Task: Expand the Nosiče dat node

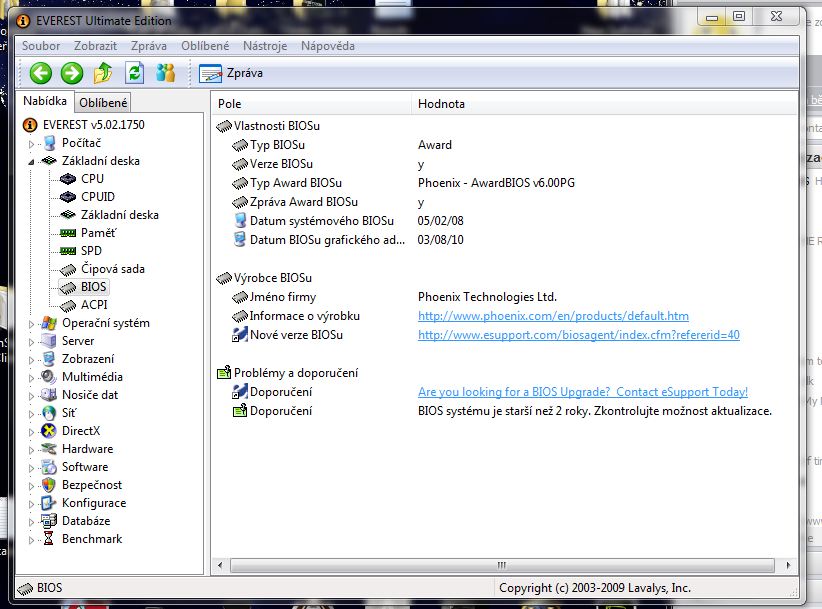Action: pos(31,396)
